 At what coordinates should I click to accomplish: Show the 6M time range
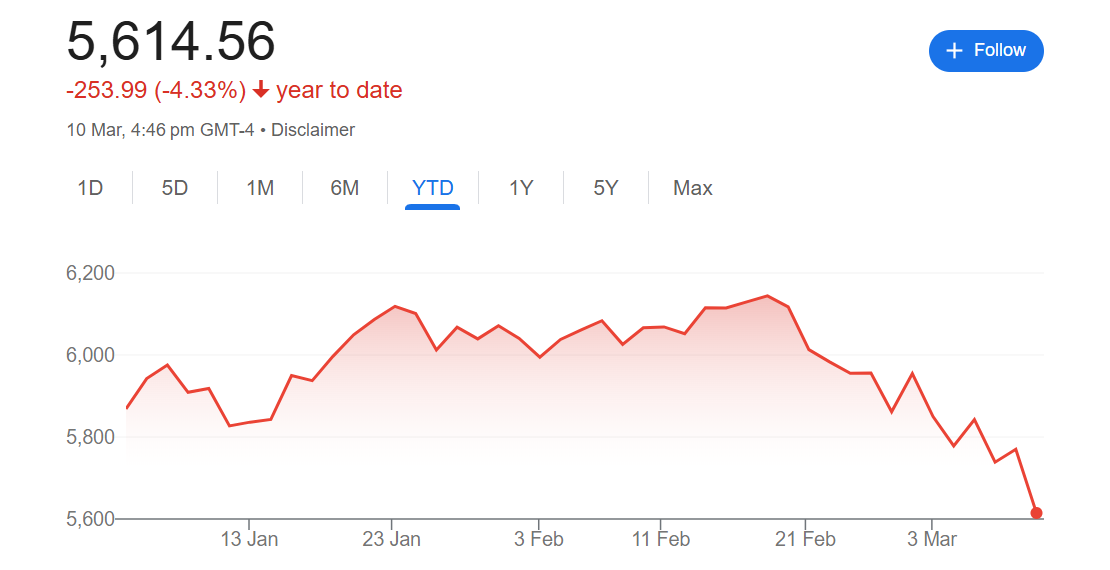[345, 188]
